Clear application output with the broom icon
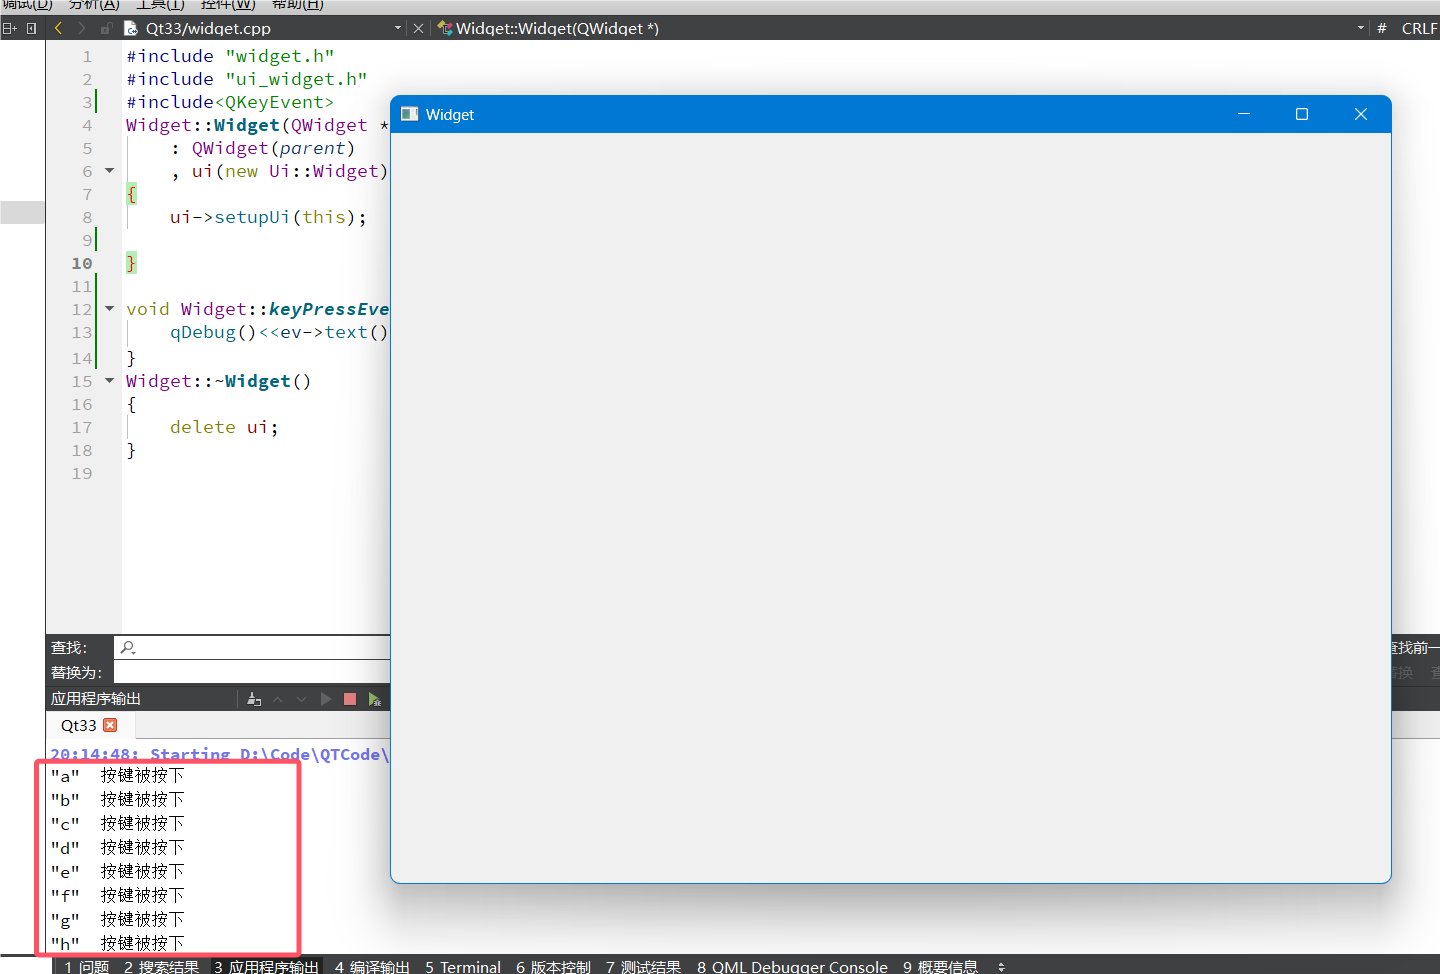Image resolution: width=1440 pixels, height=974 pixels. [x=254, y=699]
